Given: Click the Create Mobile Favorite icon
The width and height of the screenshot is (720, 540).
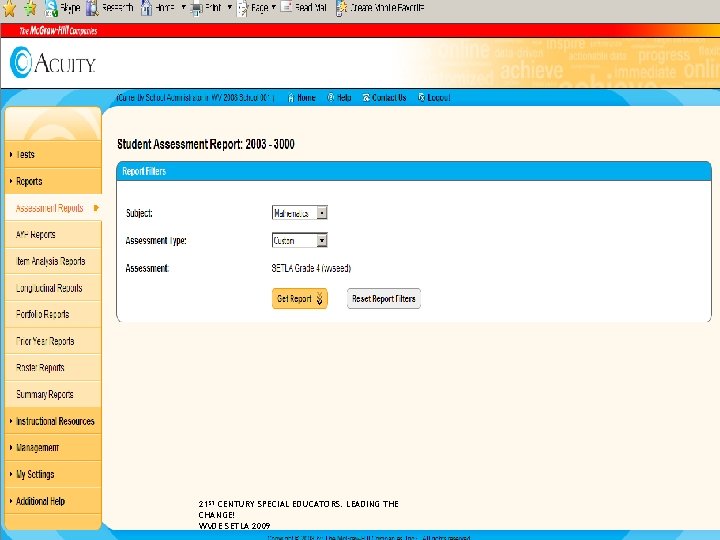Looking at the screenshot, I should (342, 8).
